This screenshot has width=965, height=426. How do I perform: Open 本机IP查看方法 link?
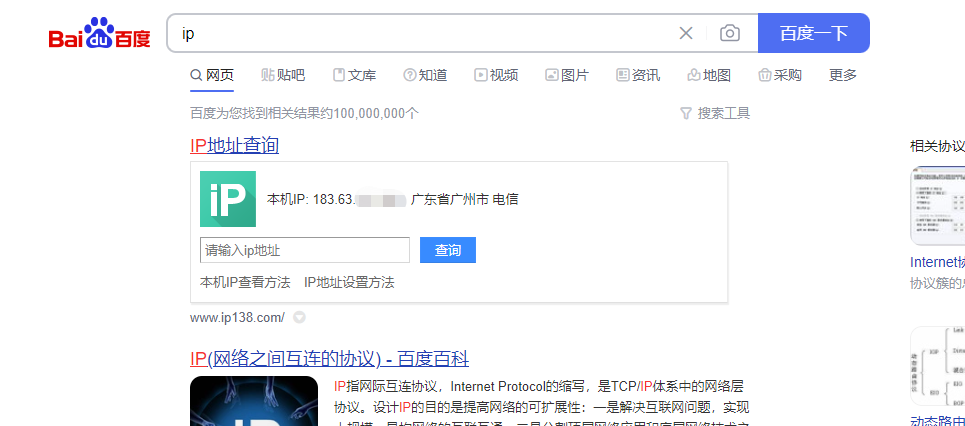tap(245, 283)
